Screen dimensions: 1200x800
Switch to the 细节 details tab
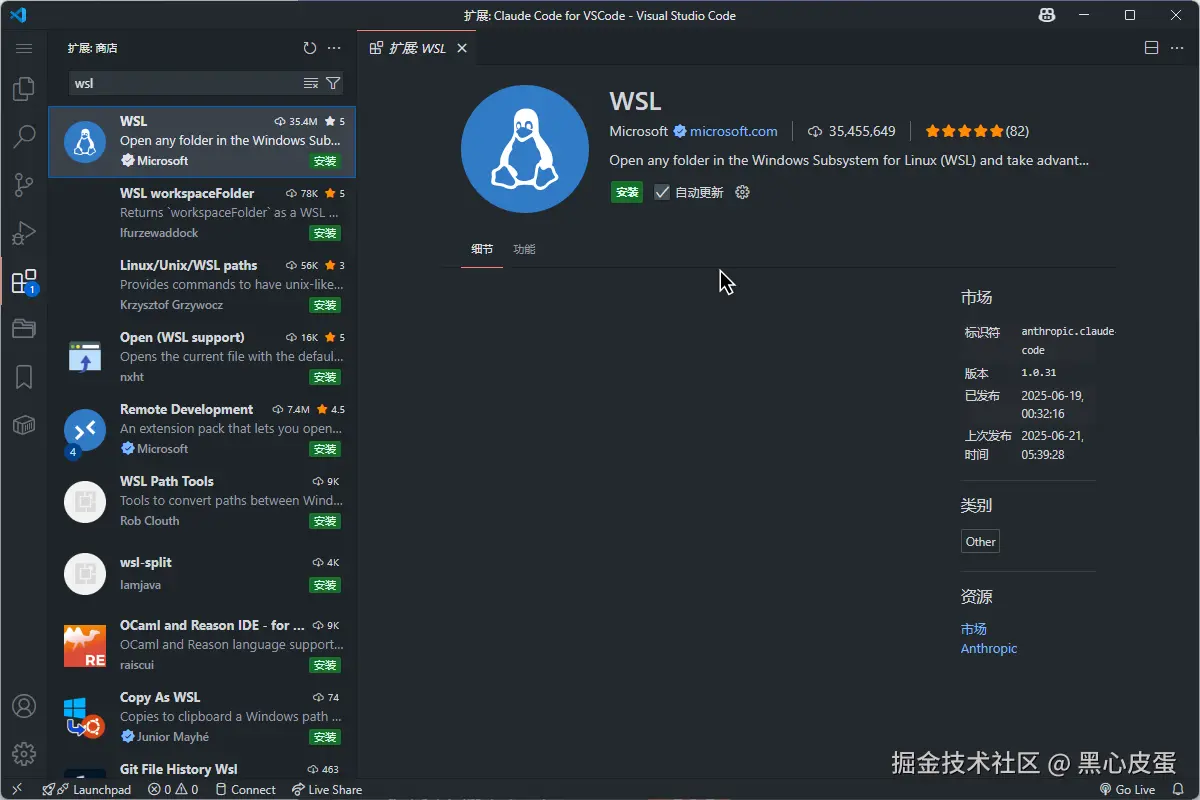(482, 249)
